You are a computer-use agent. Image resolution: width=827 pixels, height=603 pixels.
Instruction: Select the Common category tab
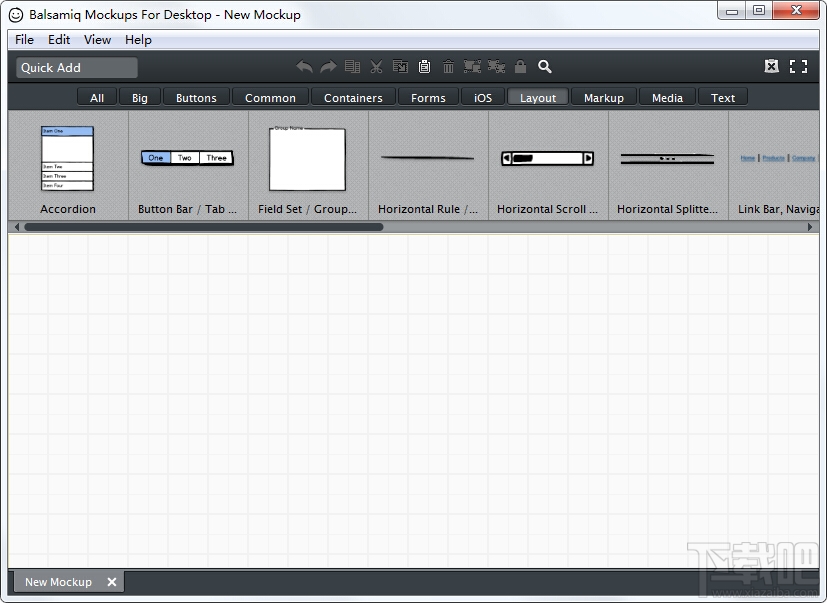point(271,98)
